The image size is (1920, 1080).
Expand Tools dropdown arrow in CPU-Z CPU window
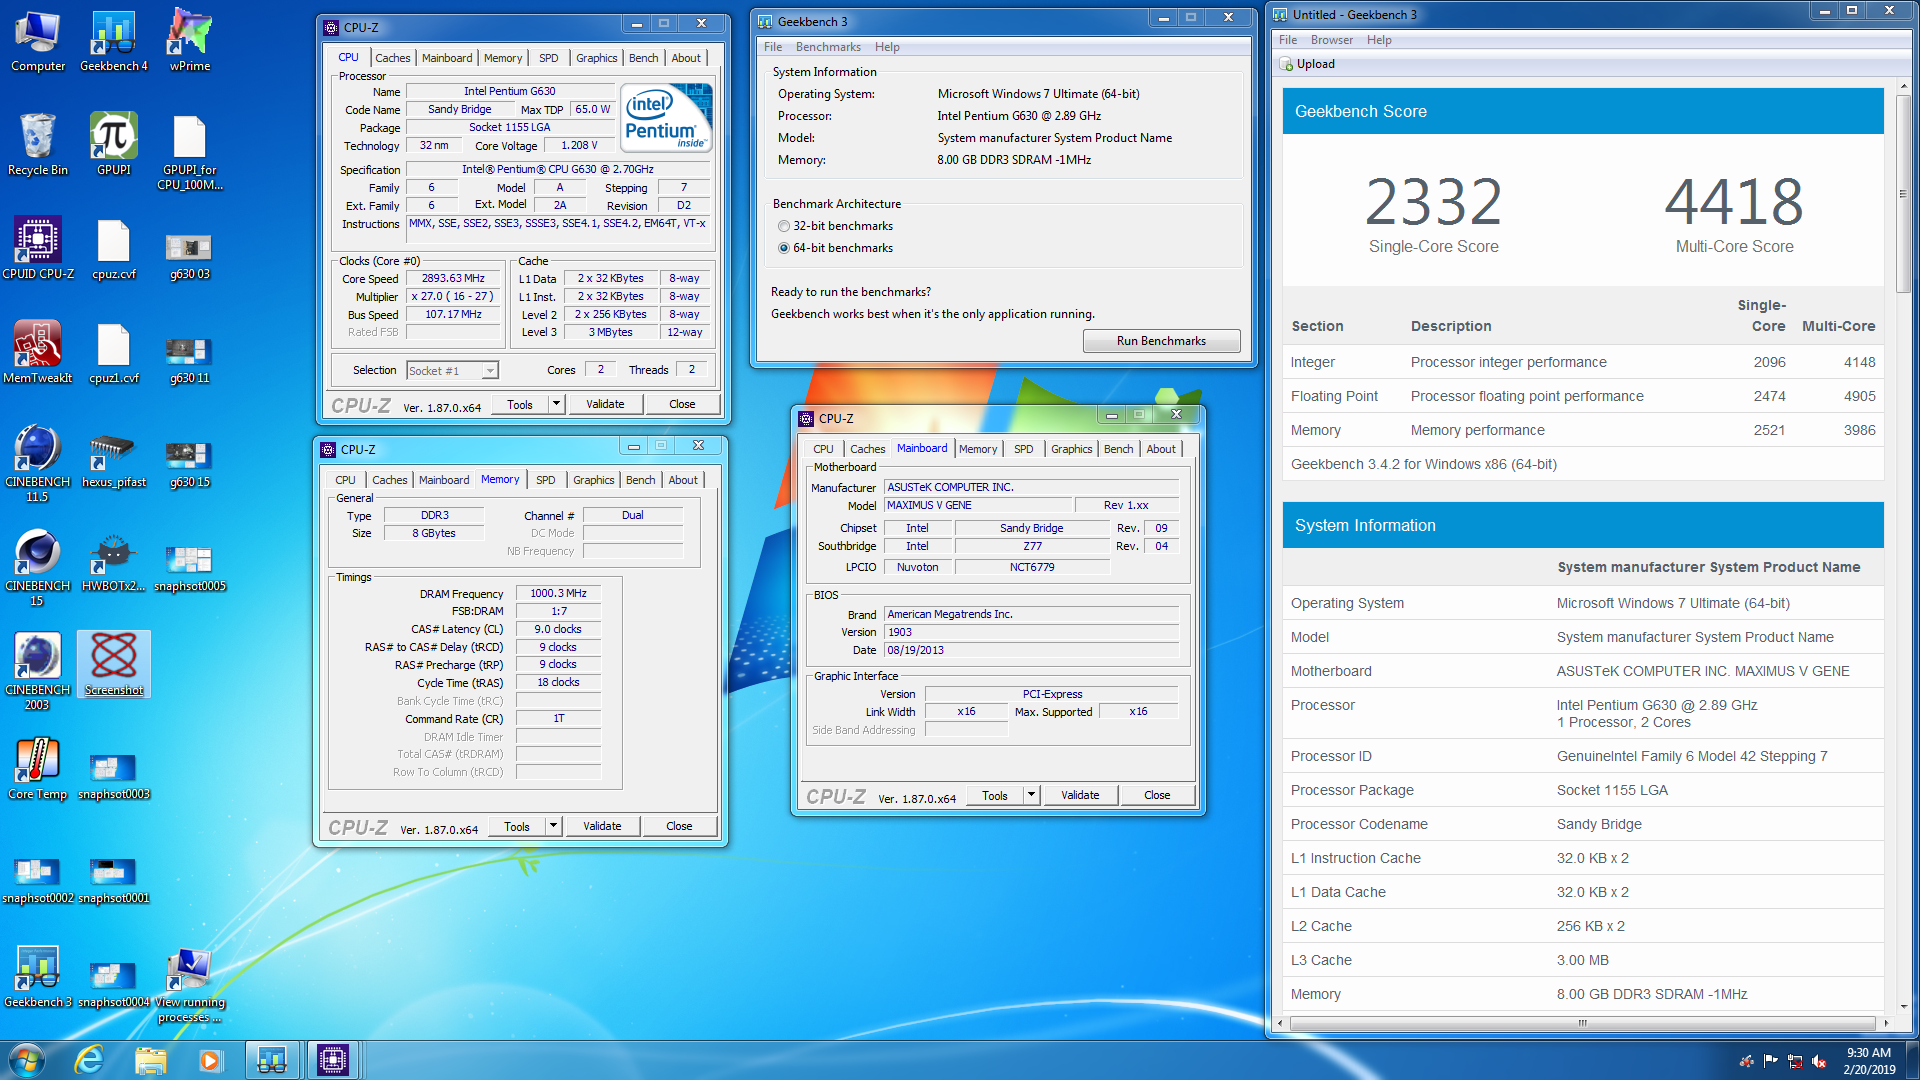(x=557, y=404)
